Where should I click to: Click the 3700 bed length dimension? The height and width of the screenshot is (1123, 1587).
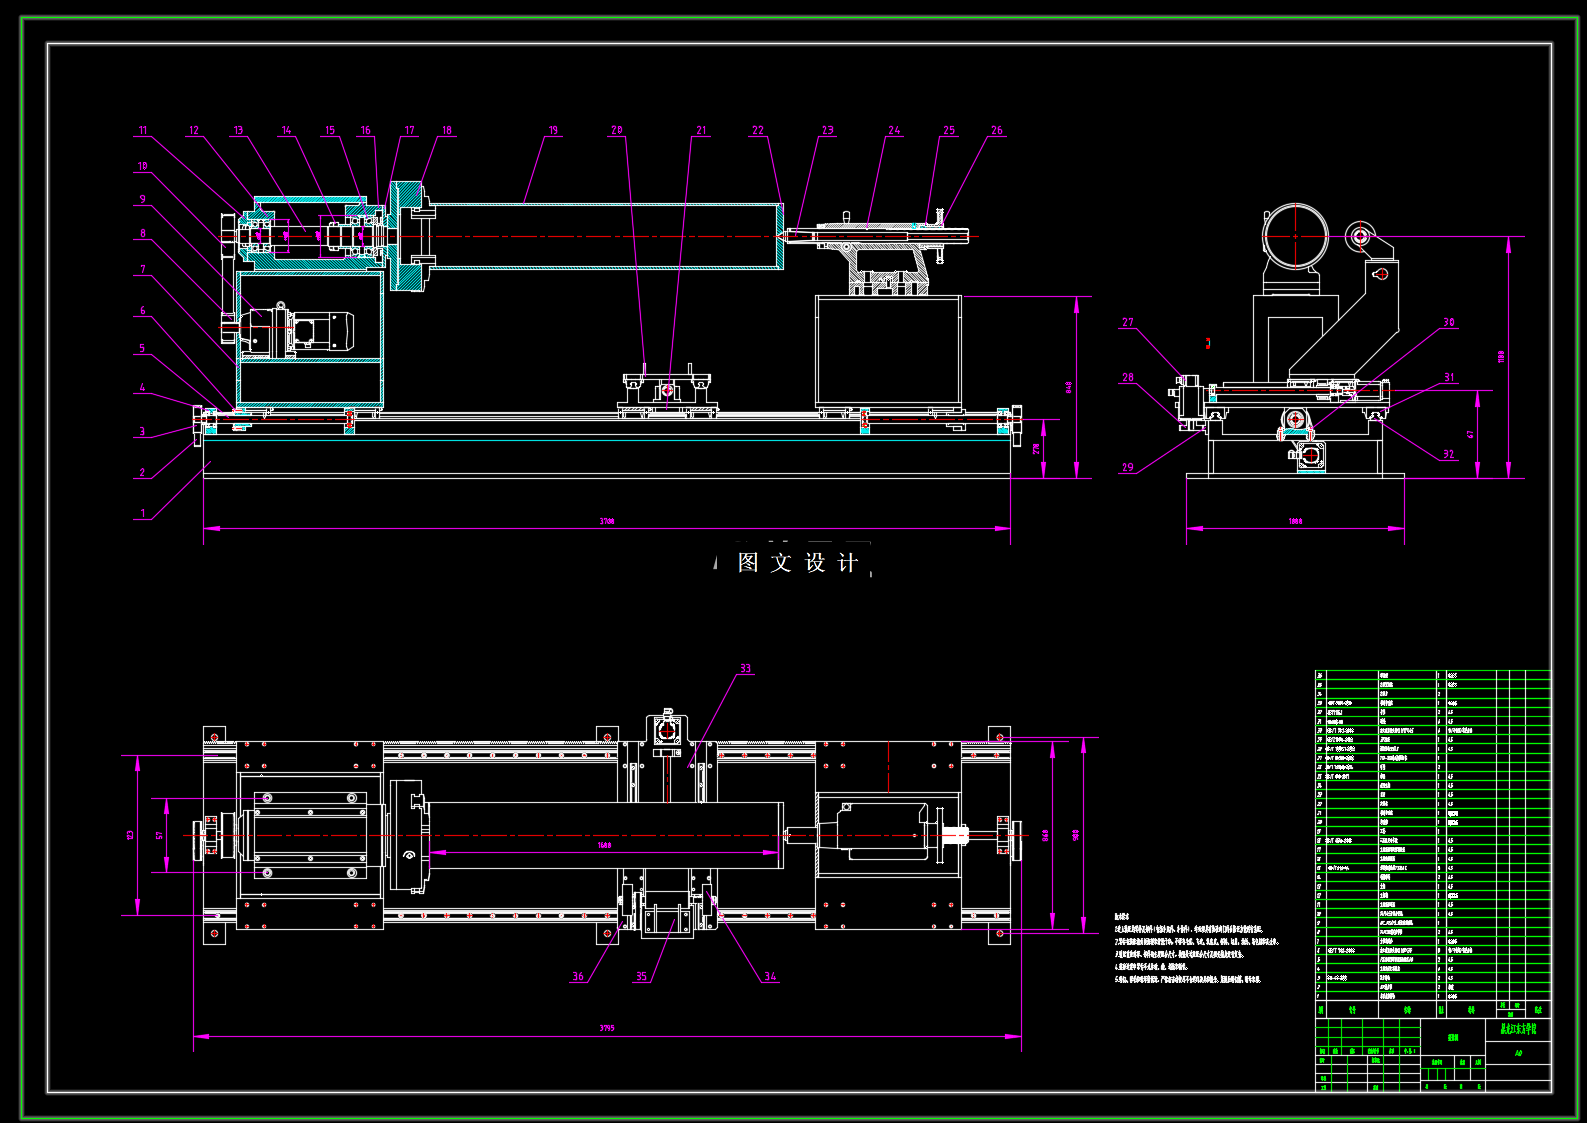pyautogui.click(x=606, y=522)
